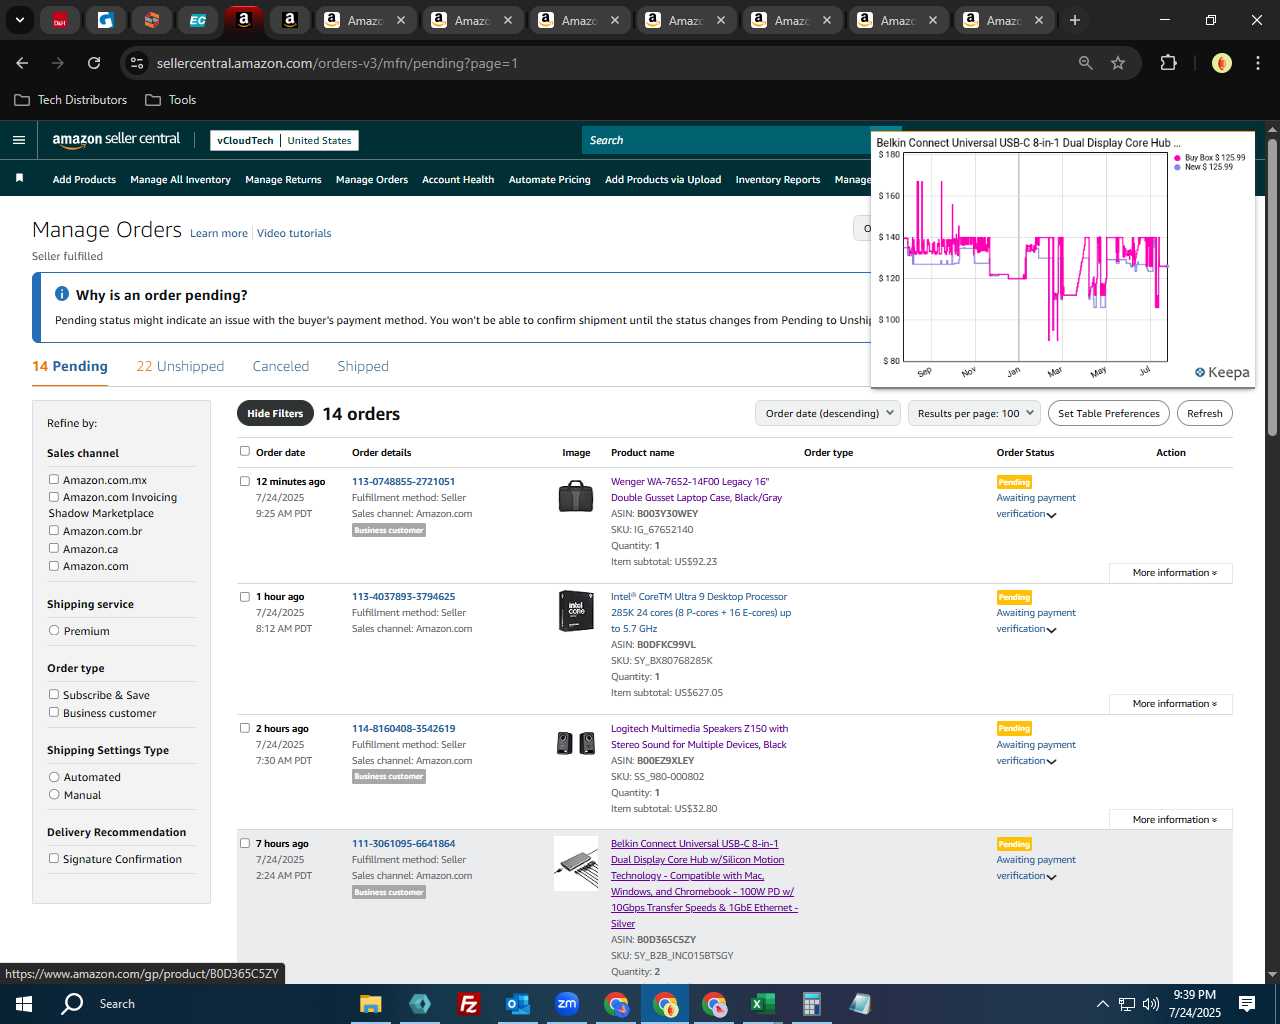Check the Amazon.com.mx sales channel filter
Screen dimensions: 1280x1024
54,479
